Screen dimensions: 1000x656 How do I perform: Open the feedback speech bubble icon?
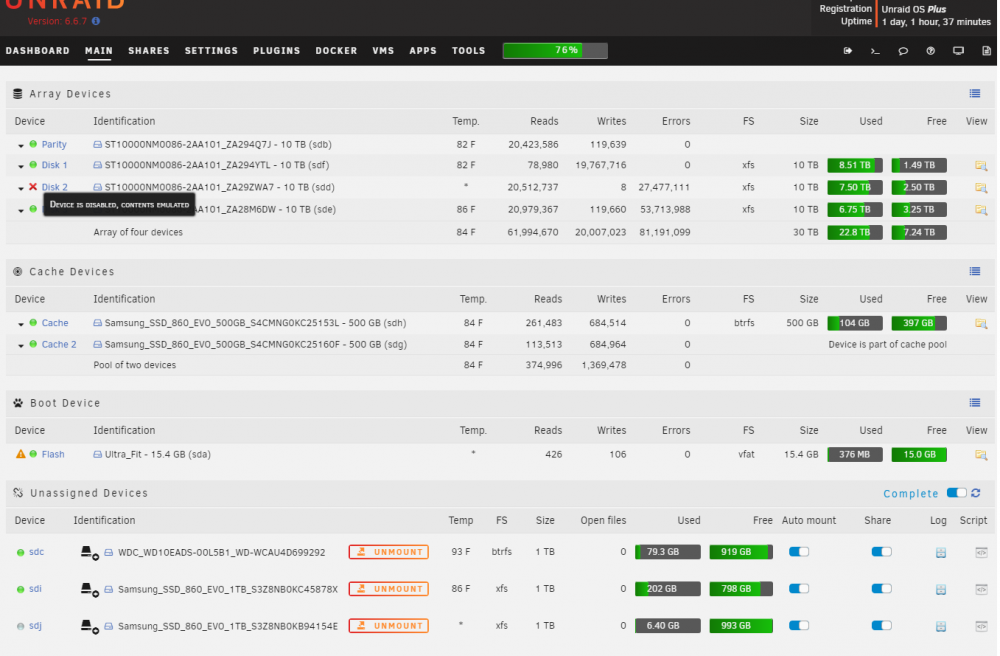coord(903,51)
